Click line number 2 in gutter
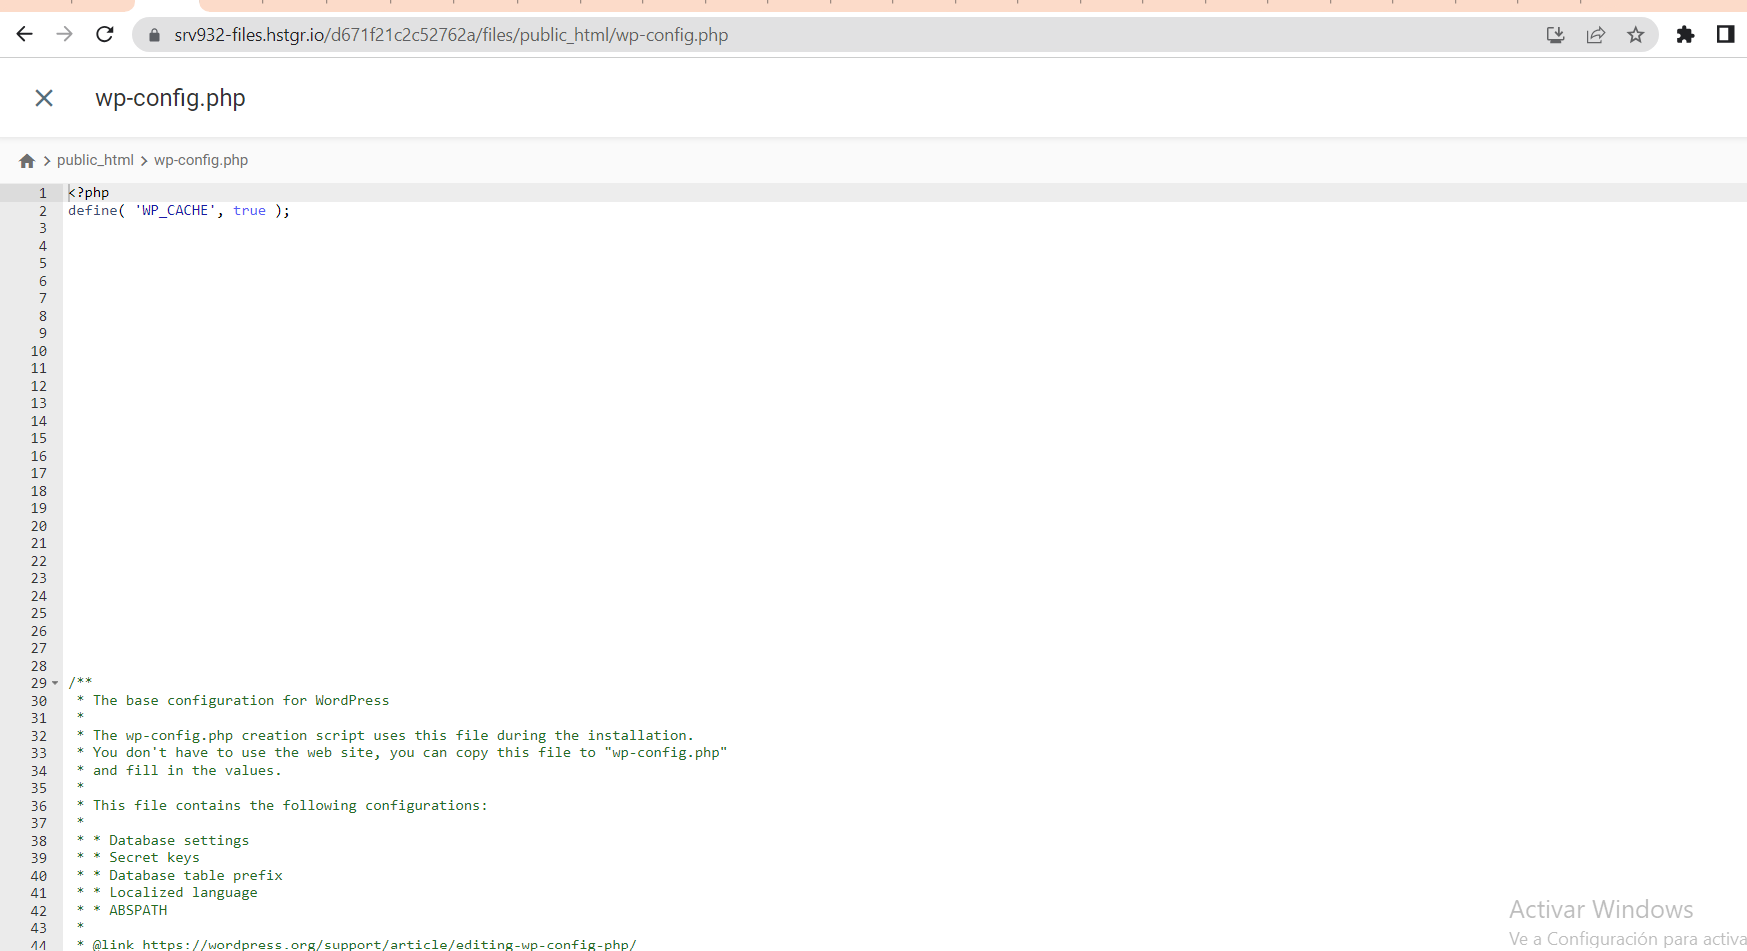The width and height of the screenshot is (1747, 951). click(x=43, y=211)
